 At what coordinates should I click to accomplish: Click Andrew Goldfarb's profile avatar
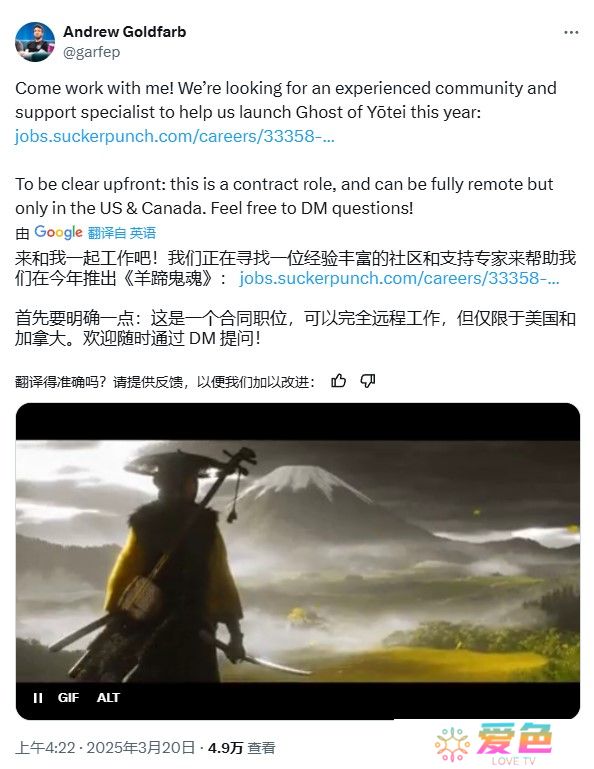coord(35,42)
